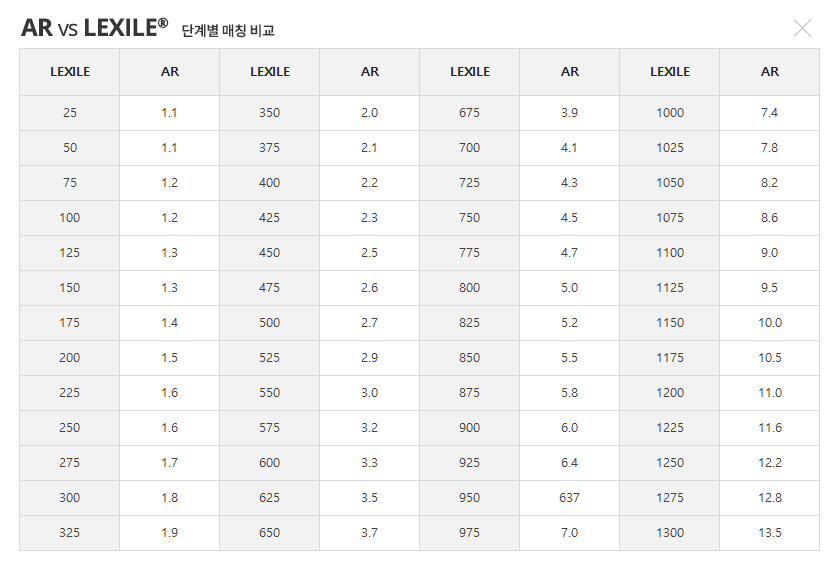Select the AR value 1.9 cell
Screen dimensions: 840x570
tap(170, 533)
